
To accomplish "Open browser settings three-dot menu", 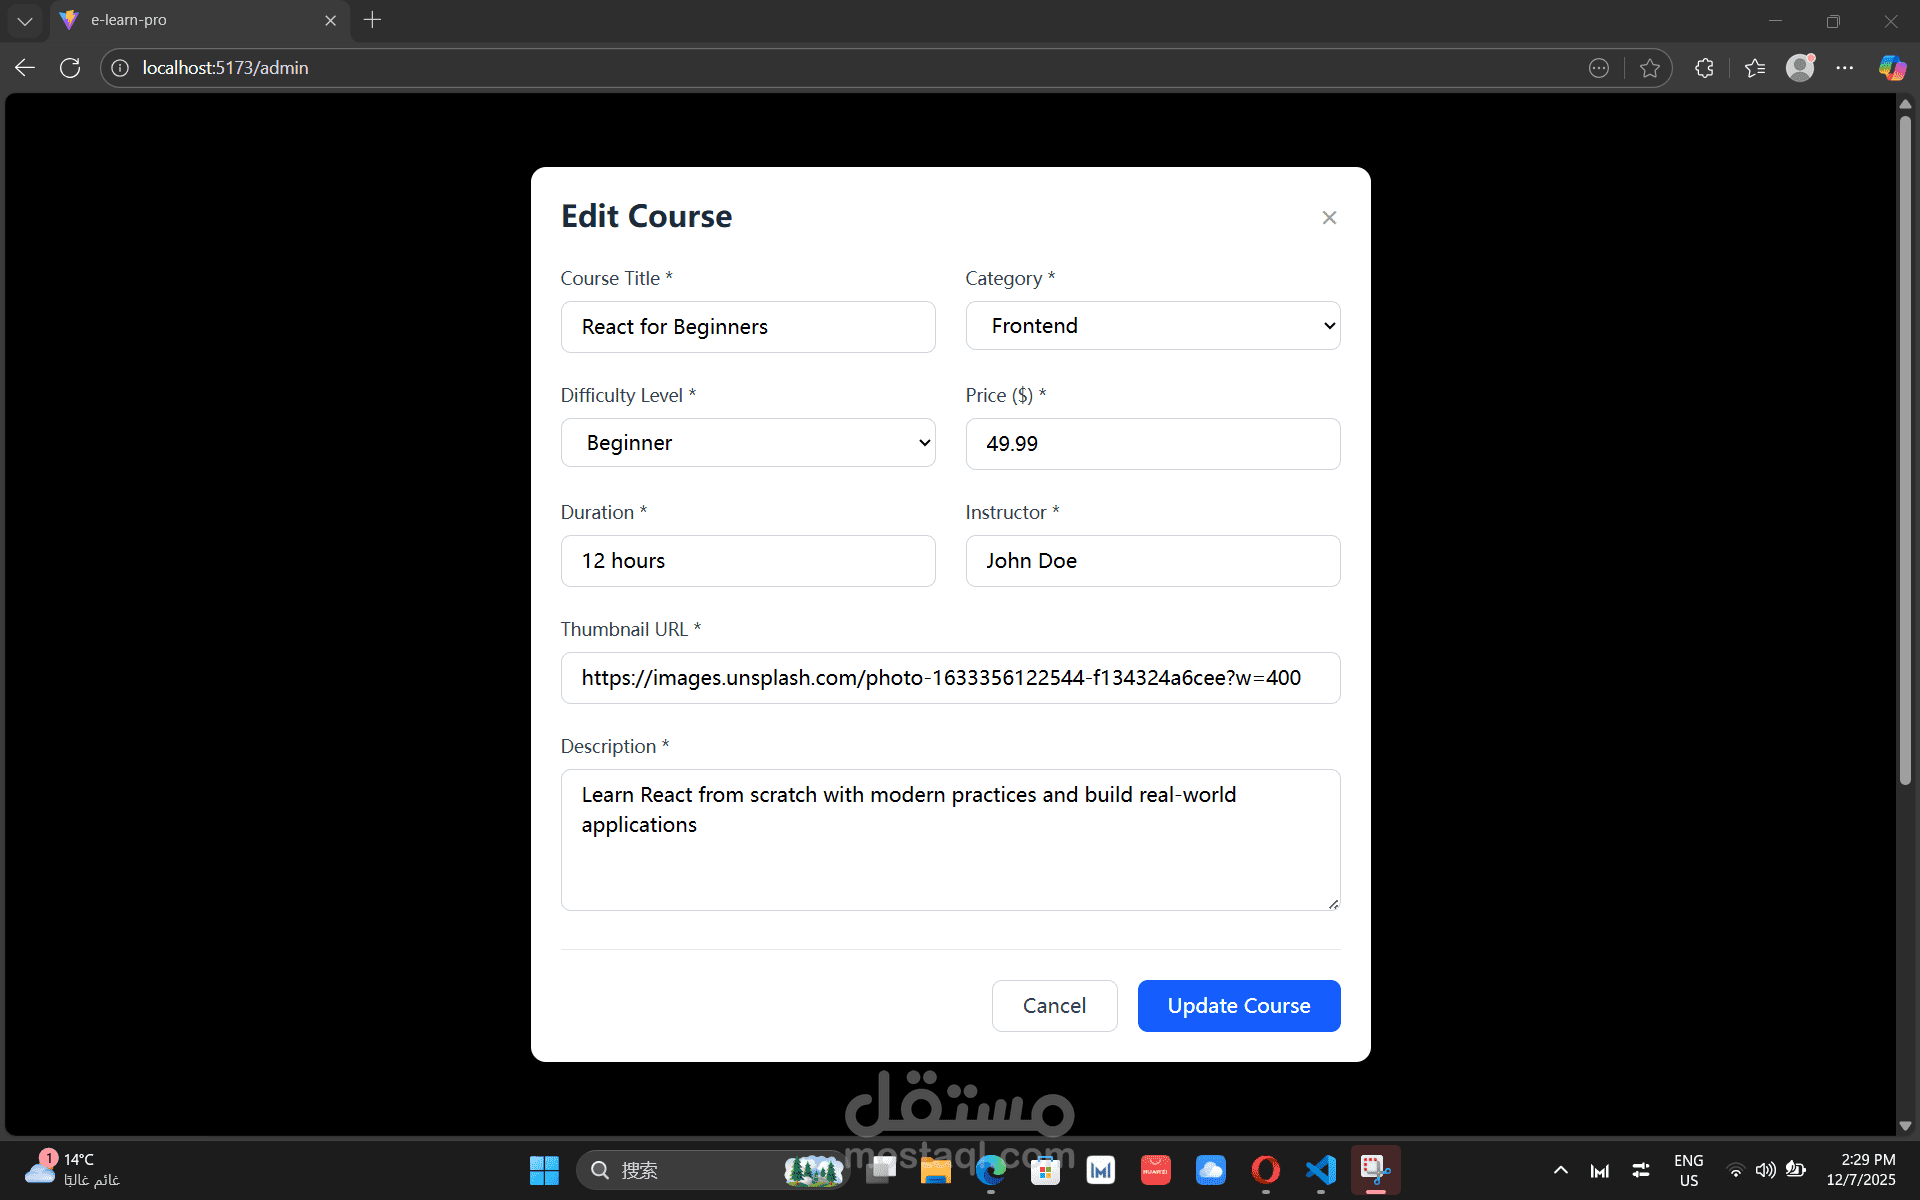I will coord(1845,68).
